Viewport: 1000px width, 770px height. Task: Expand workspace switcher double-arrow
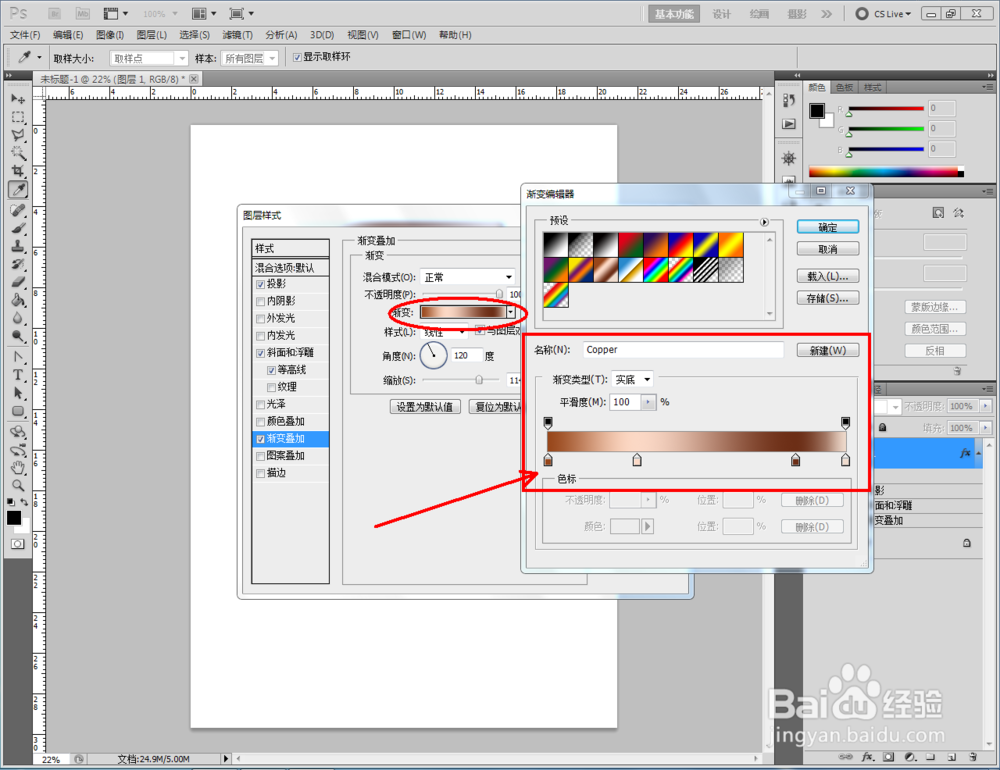[x=827, y=14]
